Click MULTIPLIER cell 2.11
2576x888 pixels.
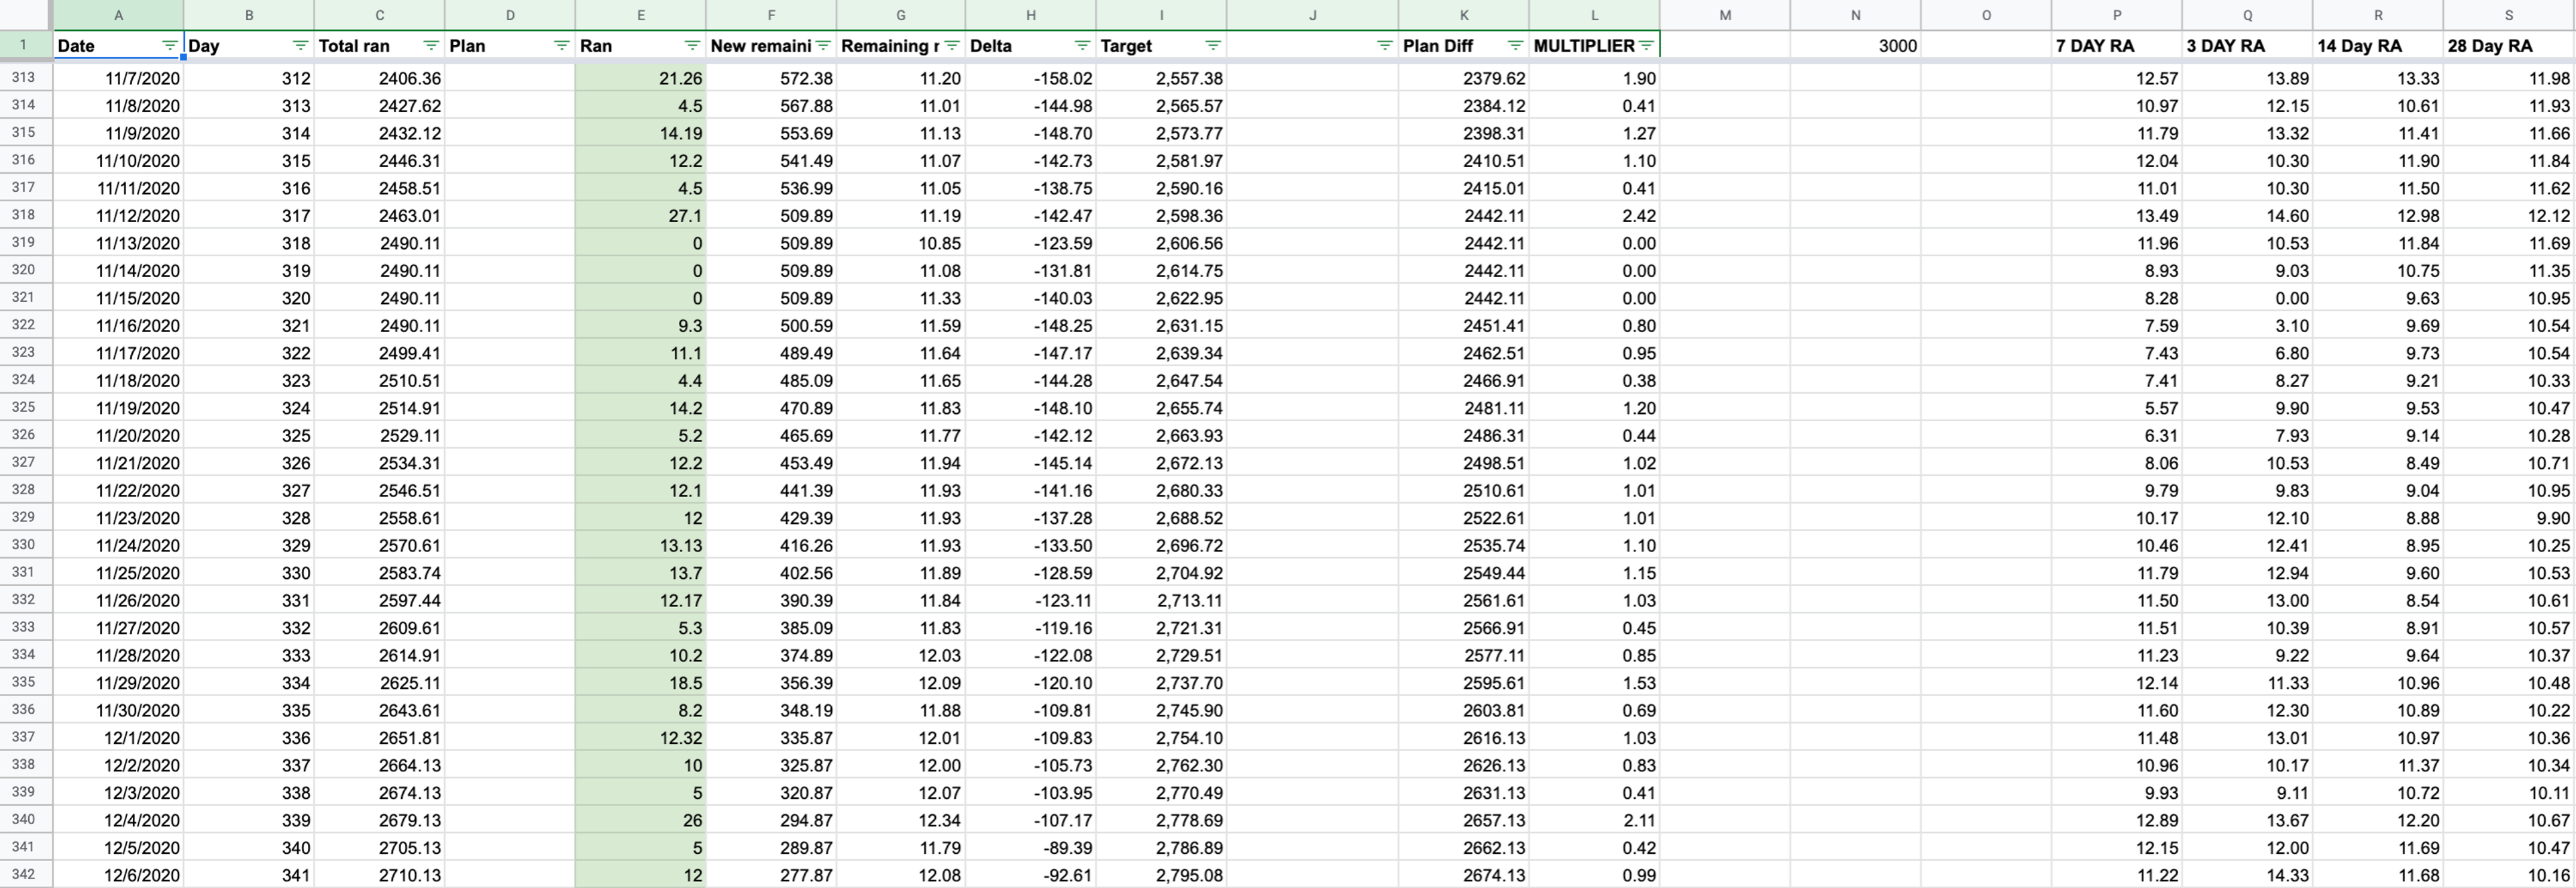point(1594,820)
